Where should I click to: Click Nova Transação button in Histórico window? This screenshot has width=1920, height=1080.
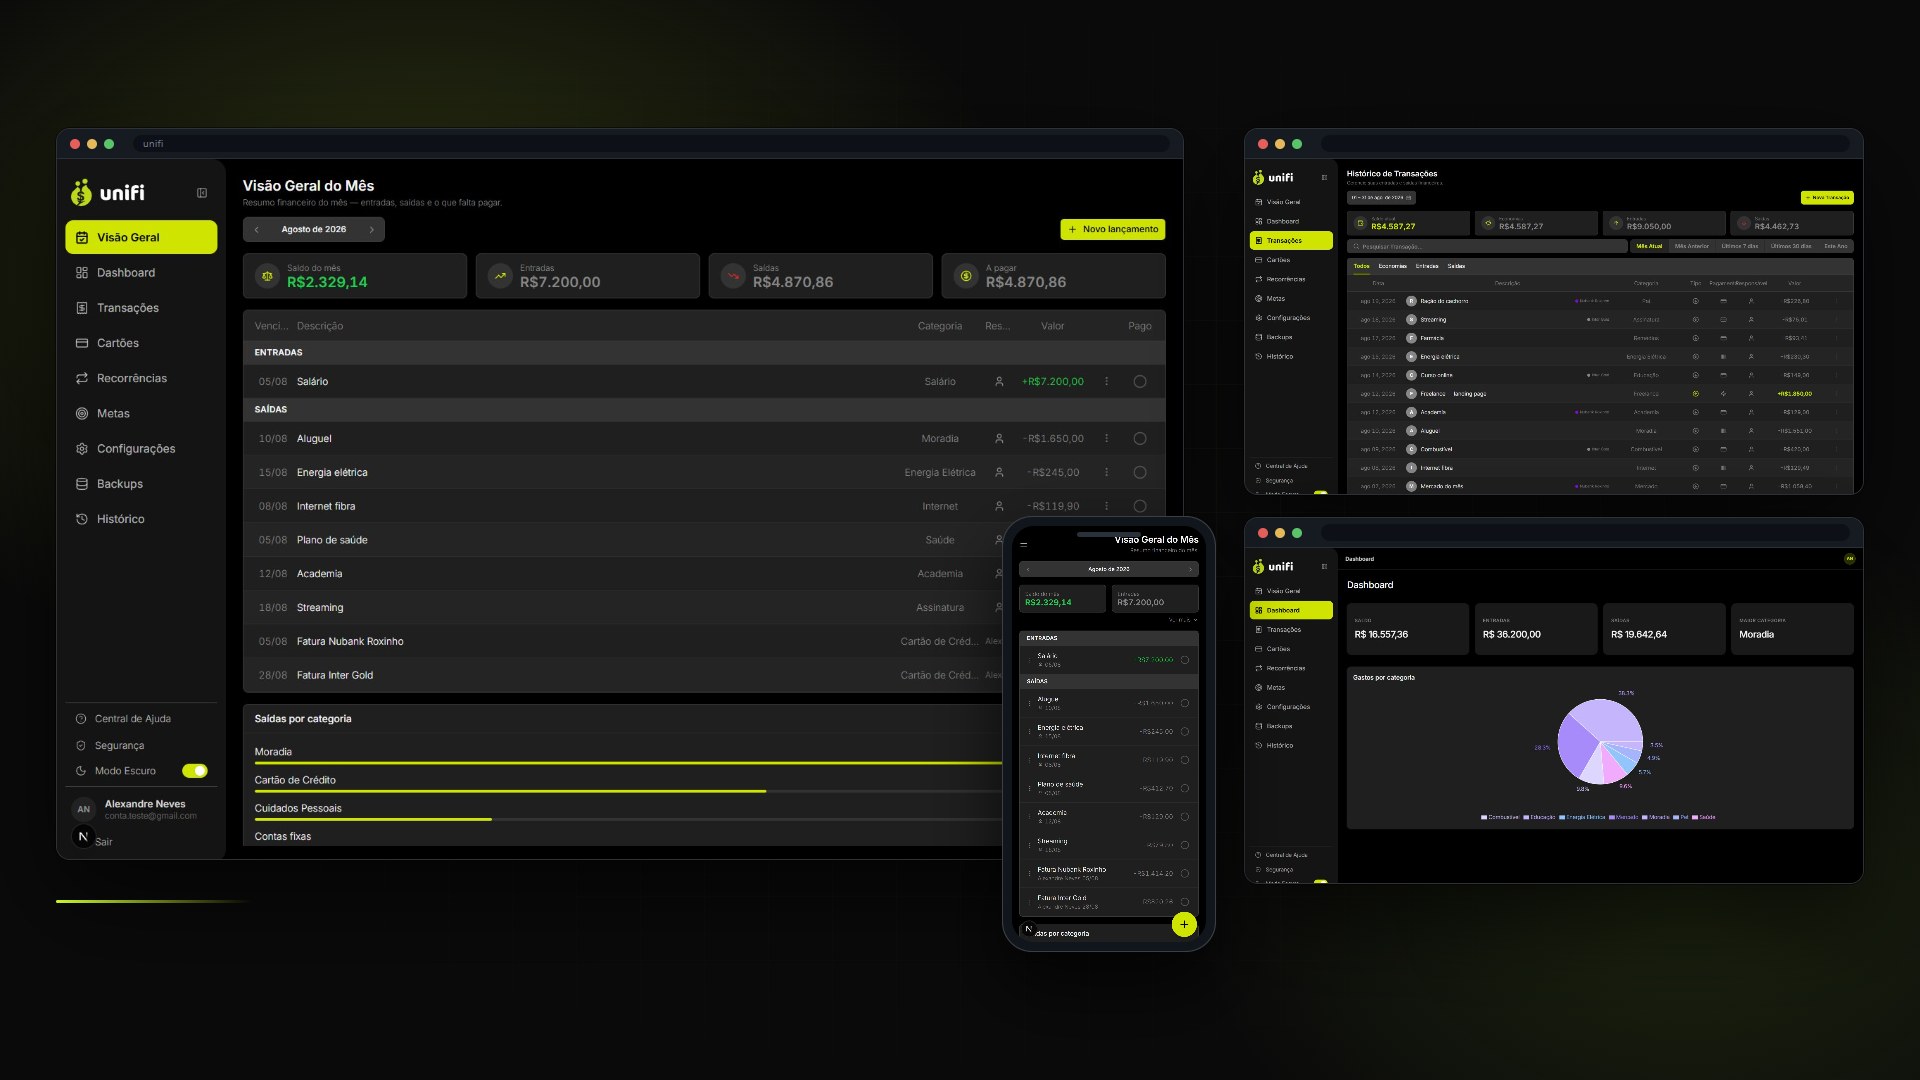point(1827,198)
